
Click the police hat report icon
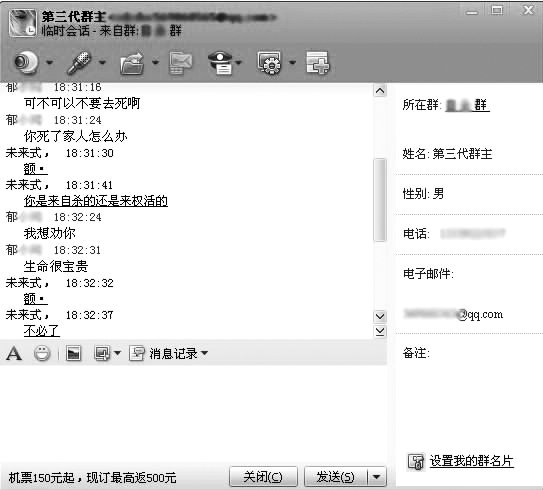point(220,63)
